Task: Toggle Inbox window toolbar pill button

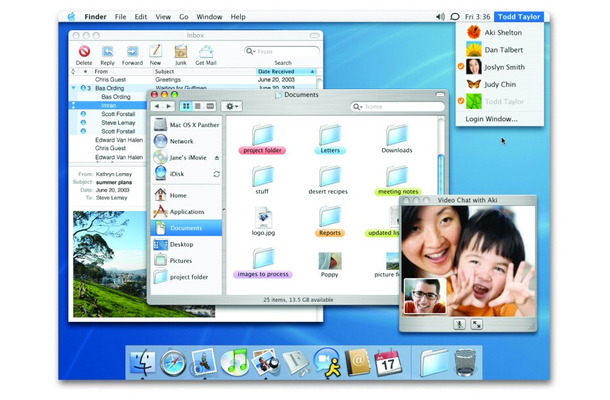Action: pos(314,35)
